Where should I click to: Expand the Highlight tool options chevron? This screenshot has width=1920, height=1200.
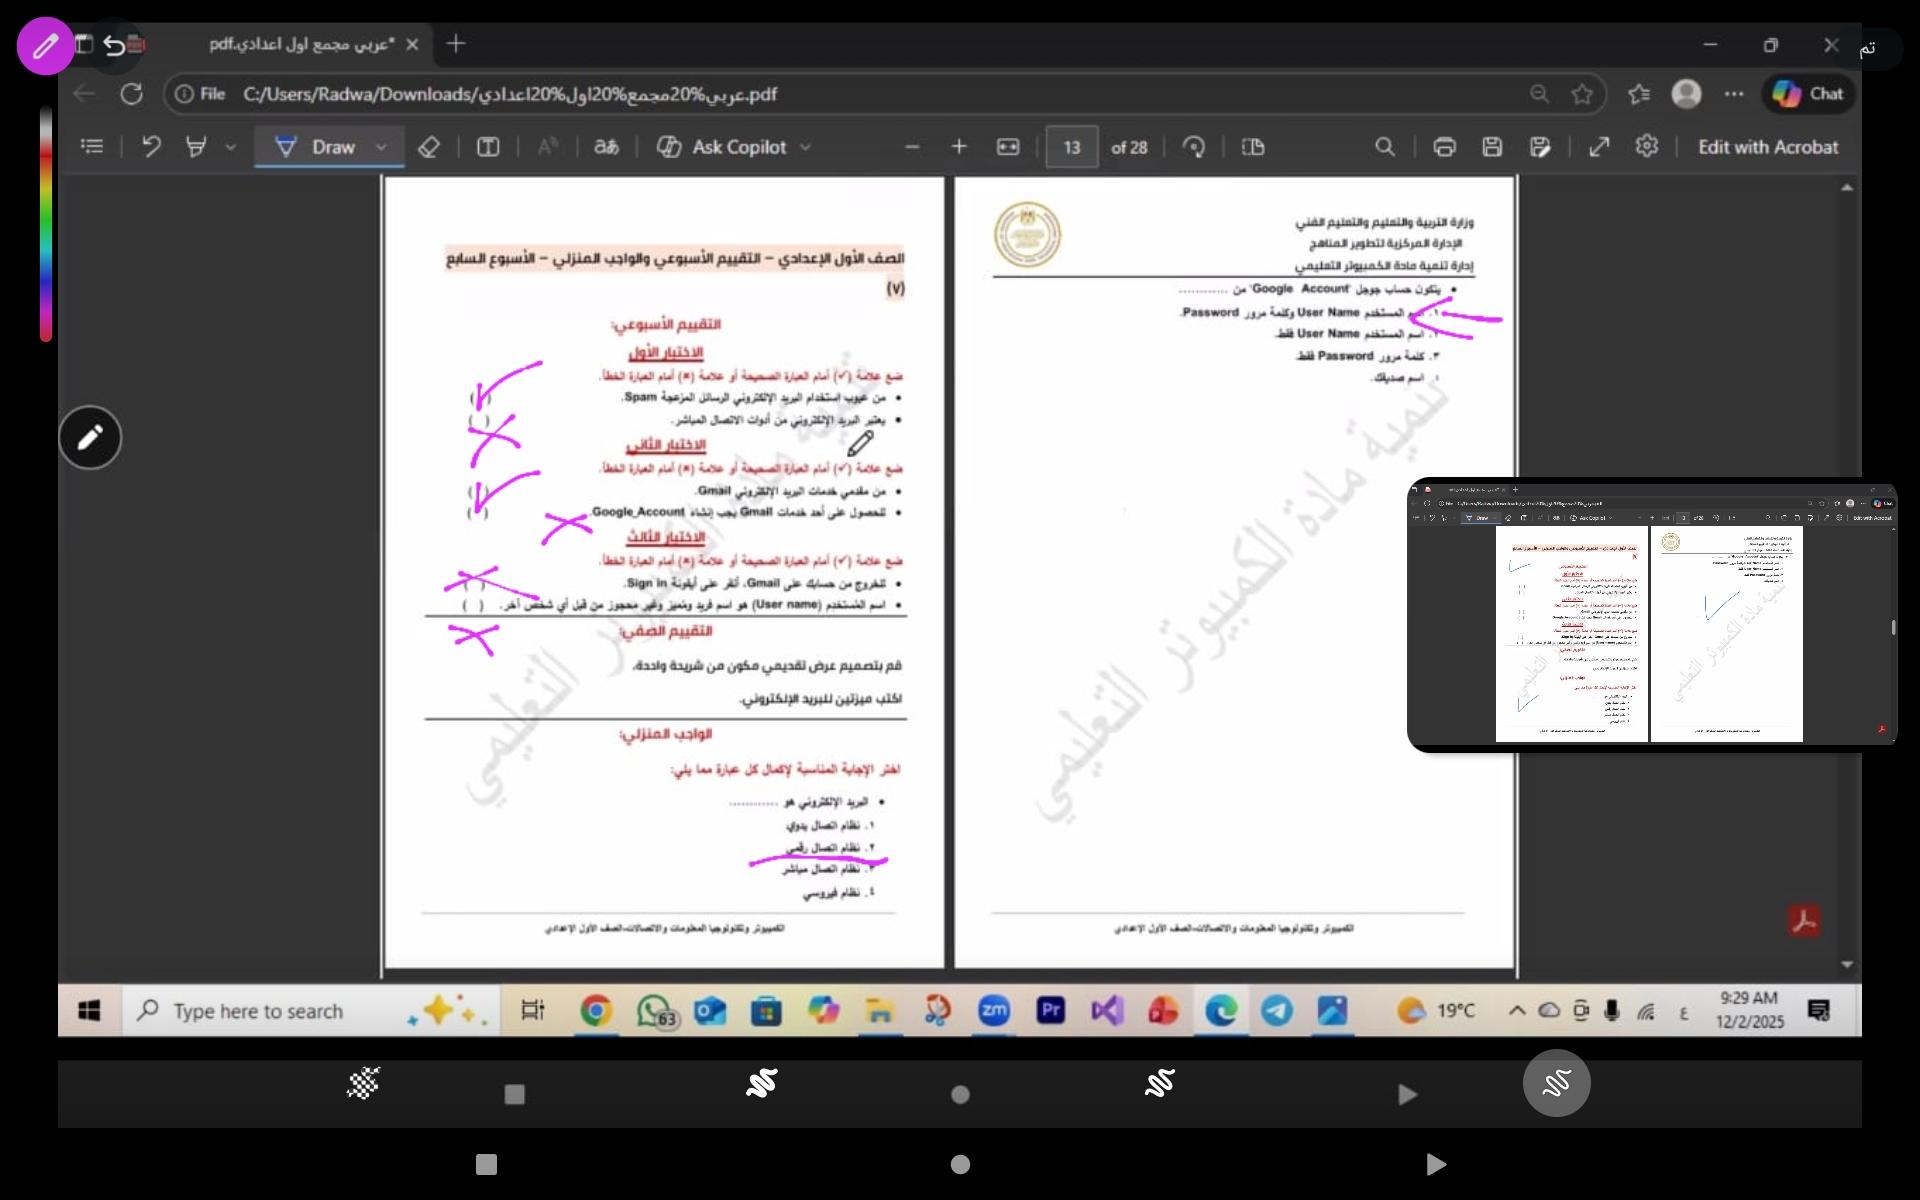point(231,147)
